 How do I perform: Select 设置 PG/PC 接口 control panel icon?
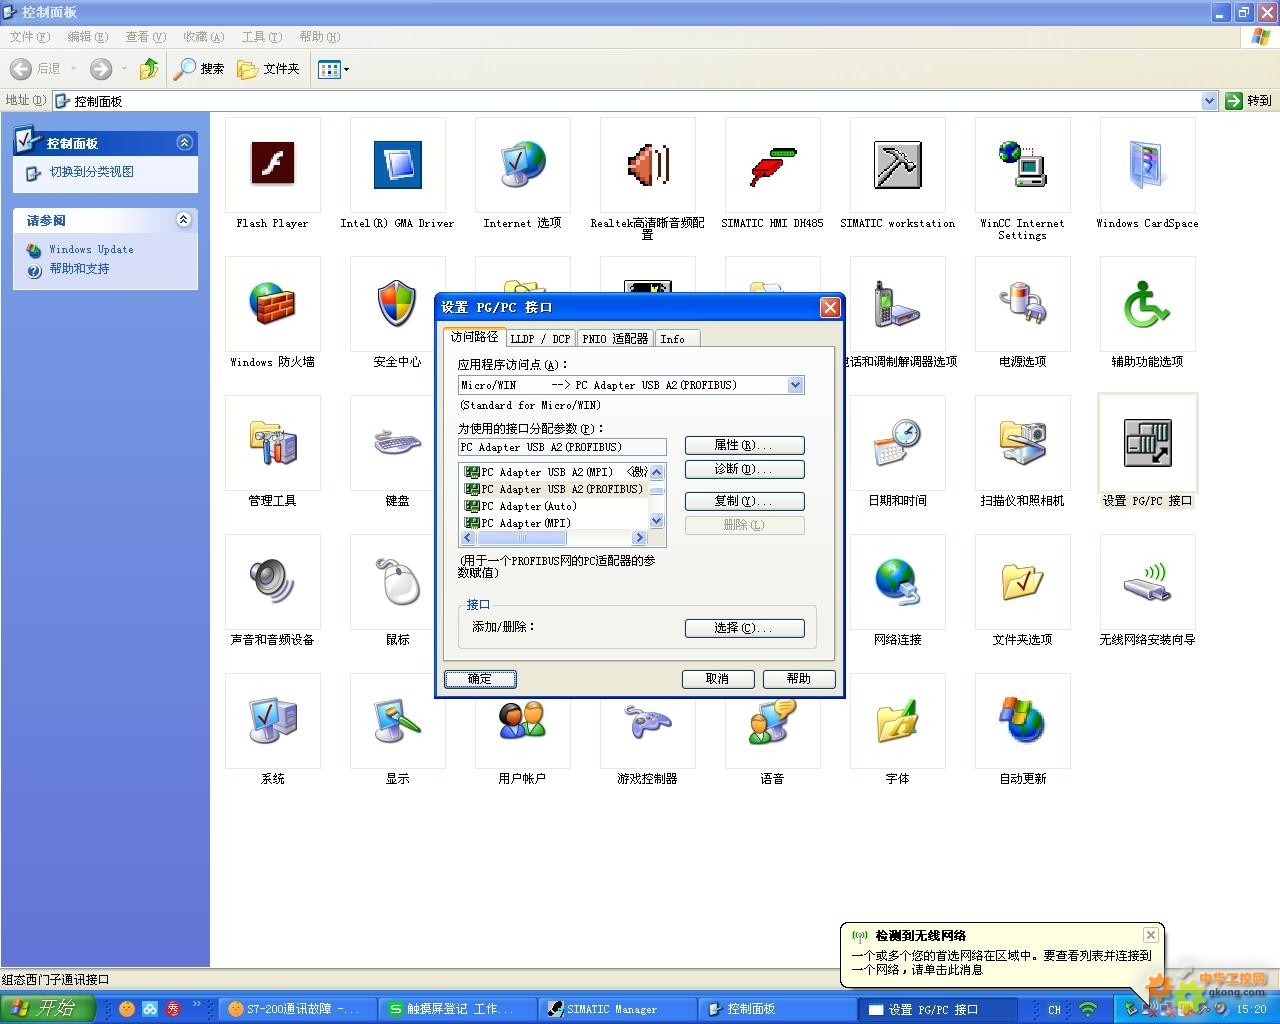click(x=1147, y=443)
